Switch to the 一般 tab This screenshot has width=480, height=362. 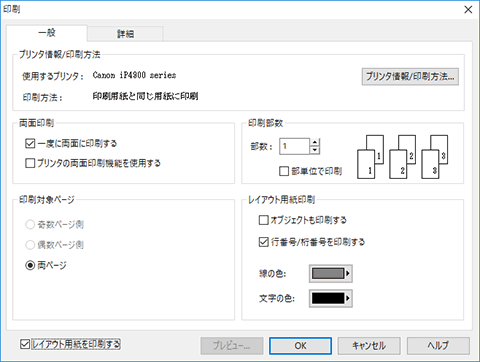point(47,33)
